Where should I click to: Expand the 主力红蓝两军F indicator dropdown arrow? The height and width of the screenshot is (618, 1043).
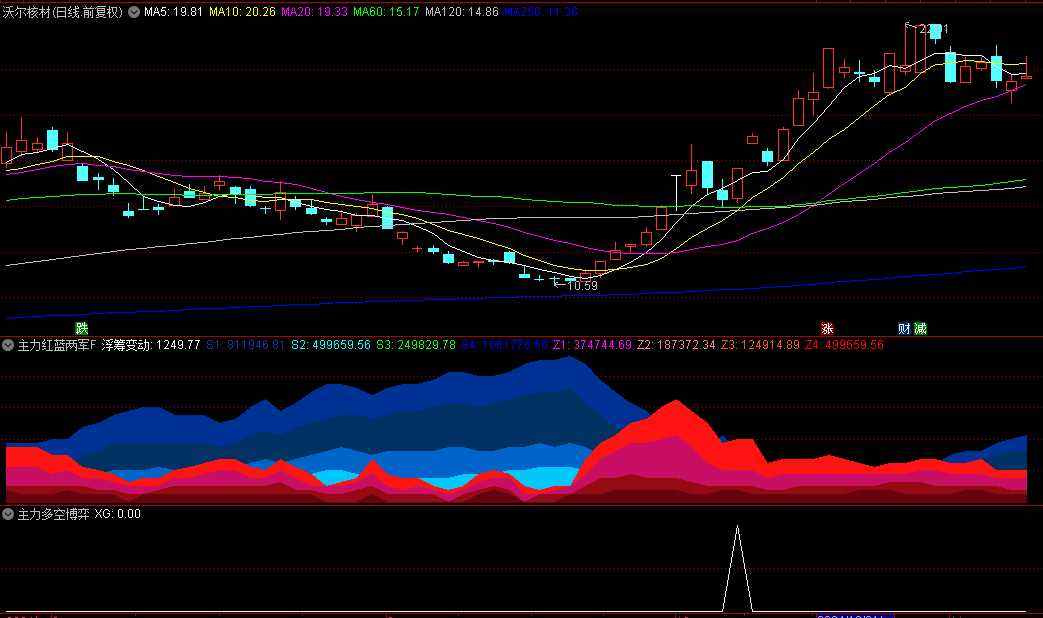pyautogui.click(x=8, y=346)
